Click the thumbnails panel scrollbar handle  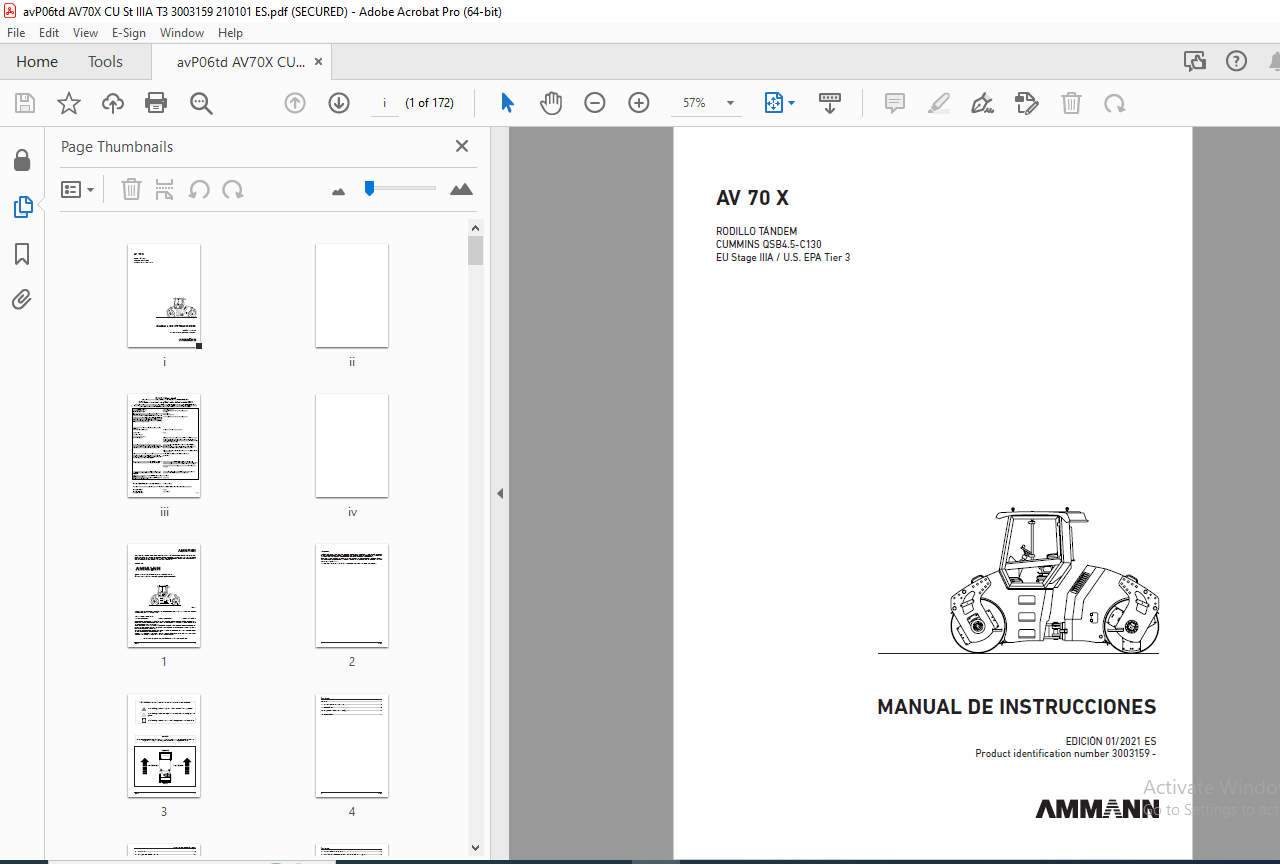(476, 250)
